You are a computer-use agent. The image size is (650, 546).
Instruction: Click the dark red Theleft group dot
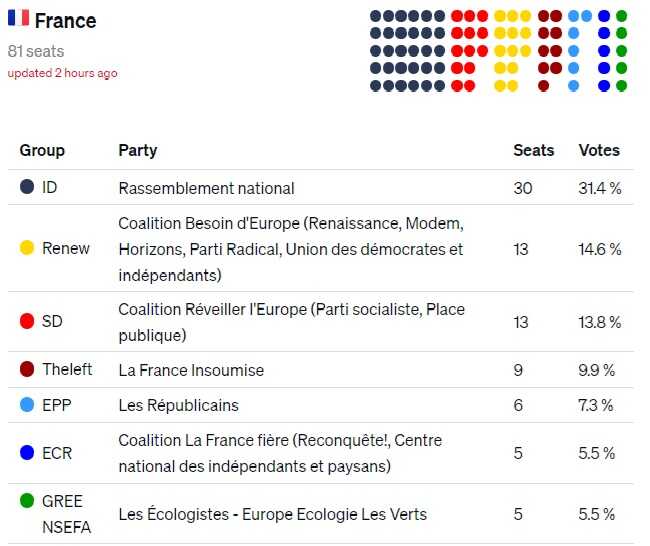click(27, 370)
